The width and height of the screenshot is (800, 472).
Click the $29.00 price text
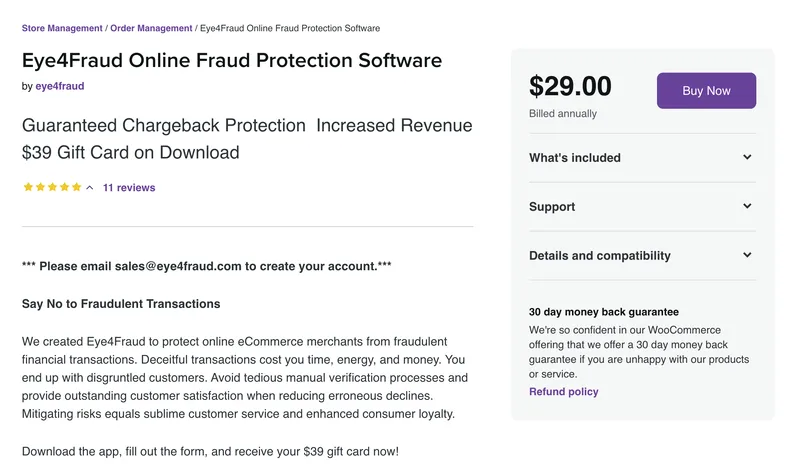(570, 86)
